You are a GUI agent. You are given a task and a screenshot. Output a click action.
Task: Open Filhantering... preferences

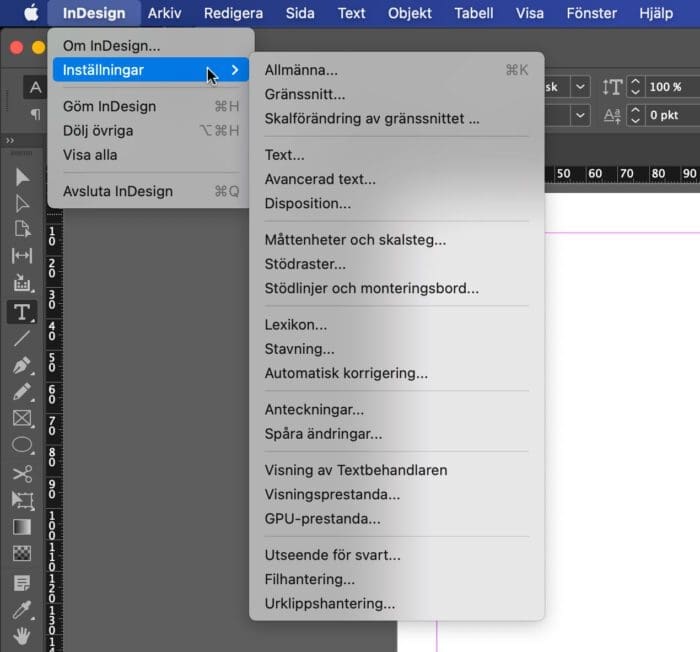point(396,579)
